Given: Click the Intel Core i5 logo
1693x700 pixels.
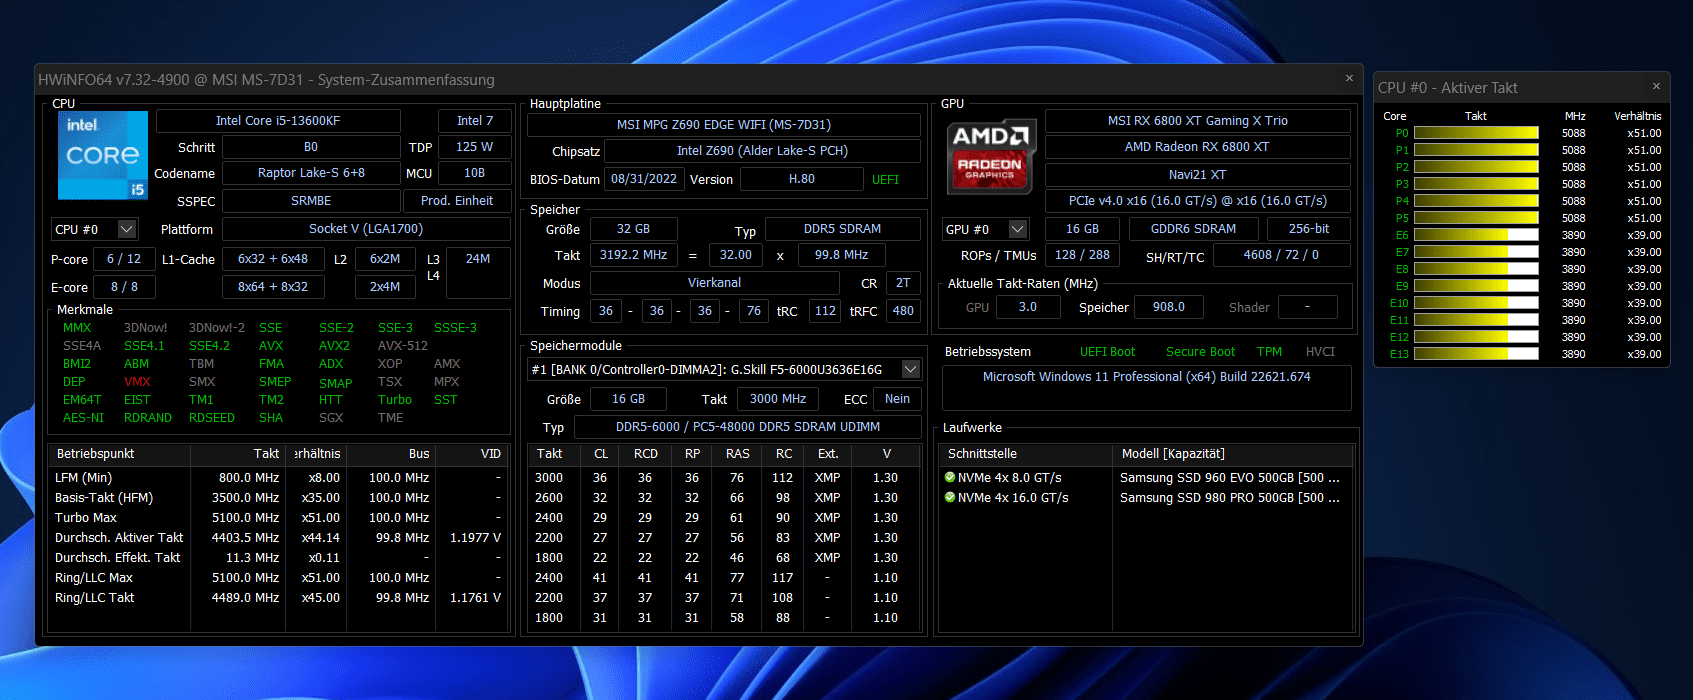Looking at the screenshot, I should pos(103,155).
